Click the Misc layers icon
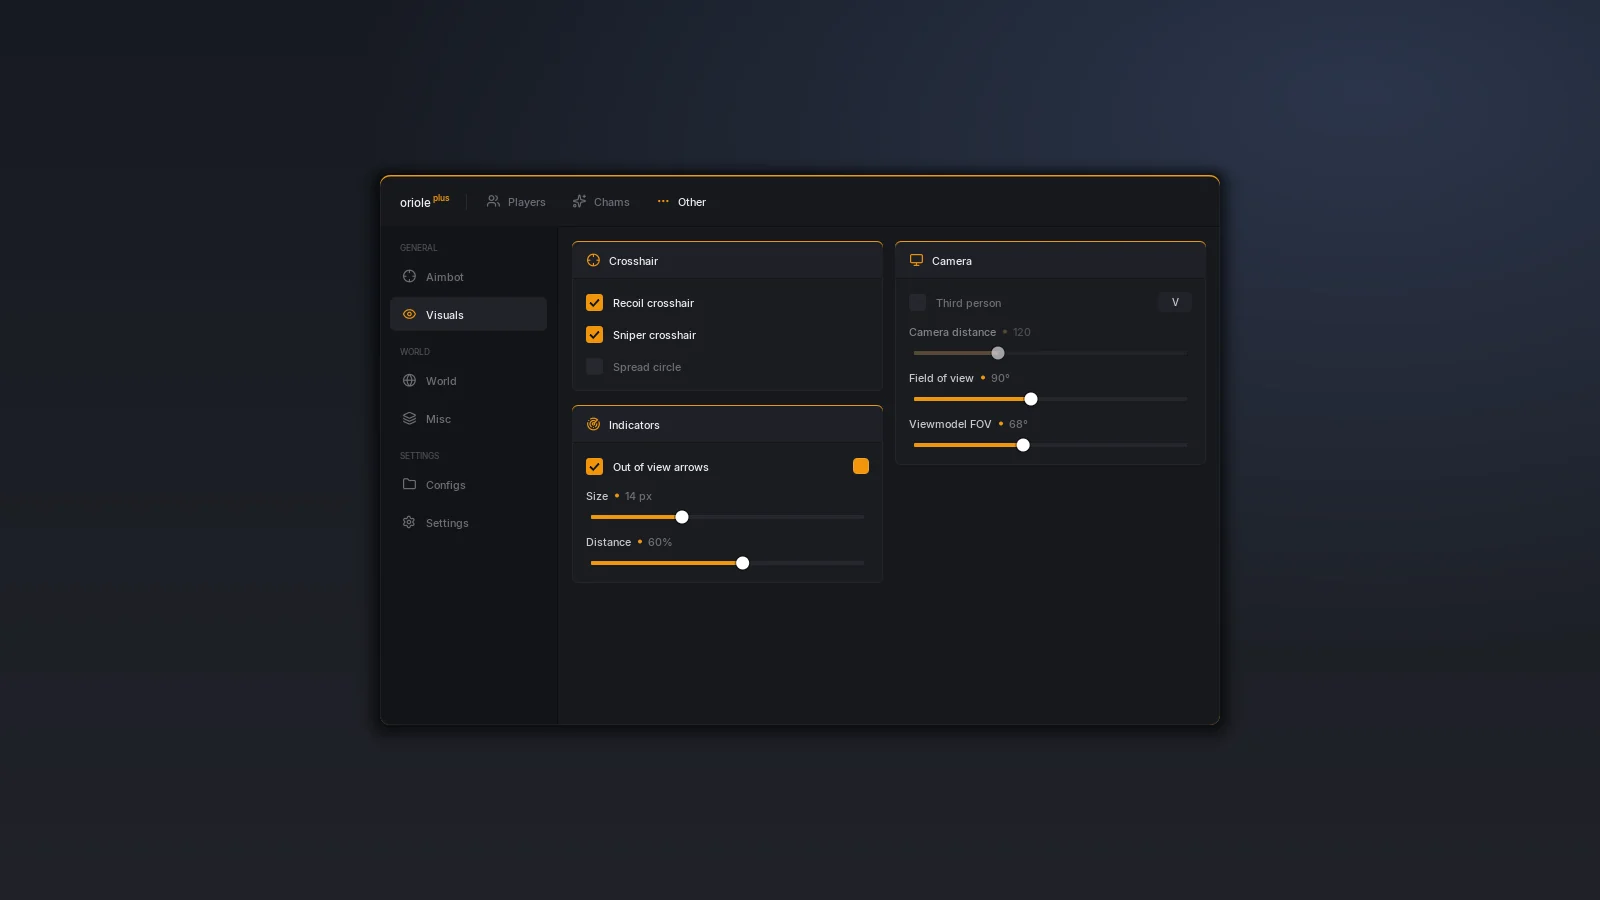This screenshot has height=900, width=1600. (409, 418)
